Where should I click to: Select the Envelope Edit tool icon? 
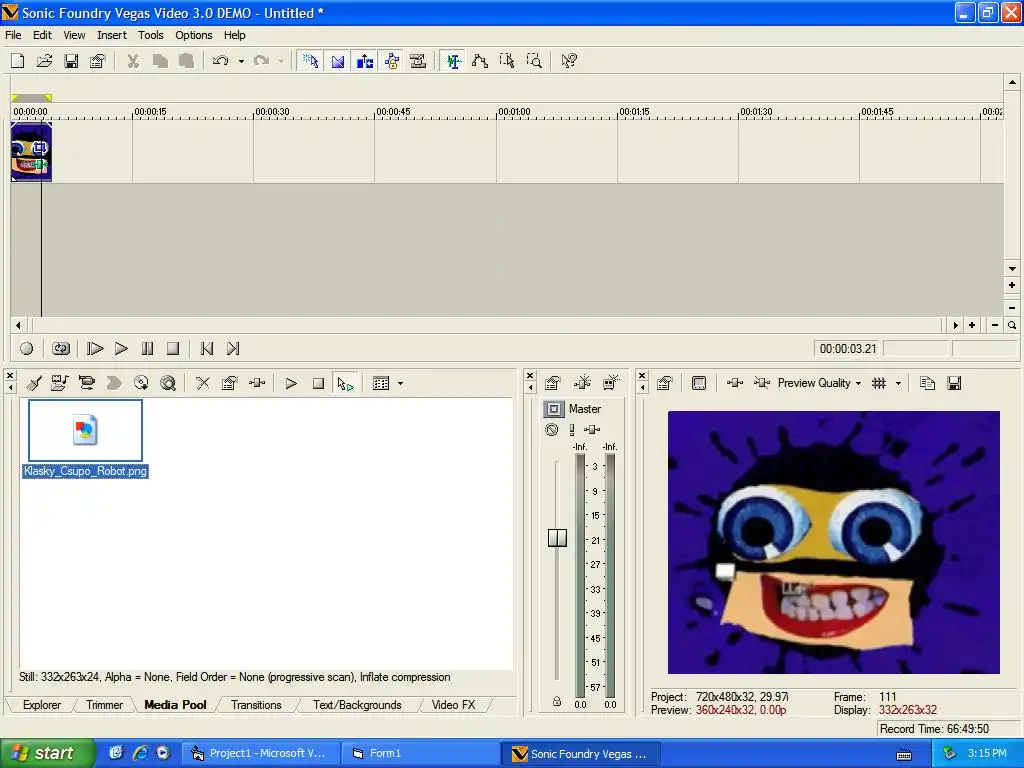point(480,61)
